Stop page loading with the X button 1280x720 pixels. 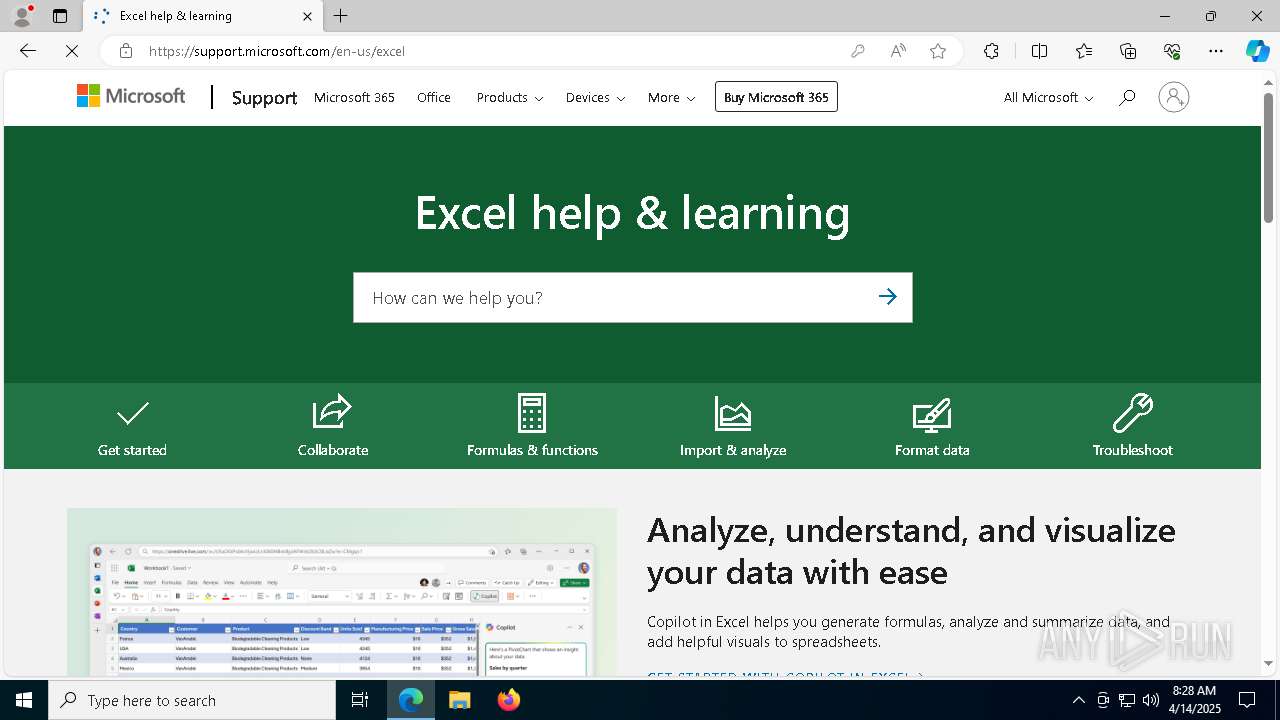tap(72, 51)
